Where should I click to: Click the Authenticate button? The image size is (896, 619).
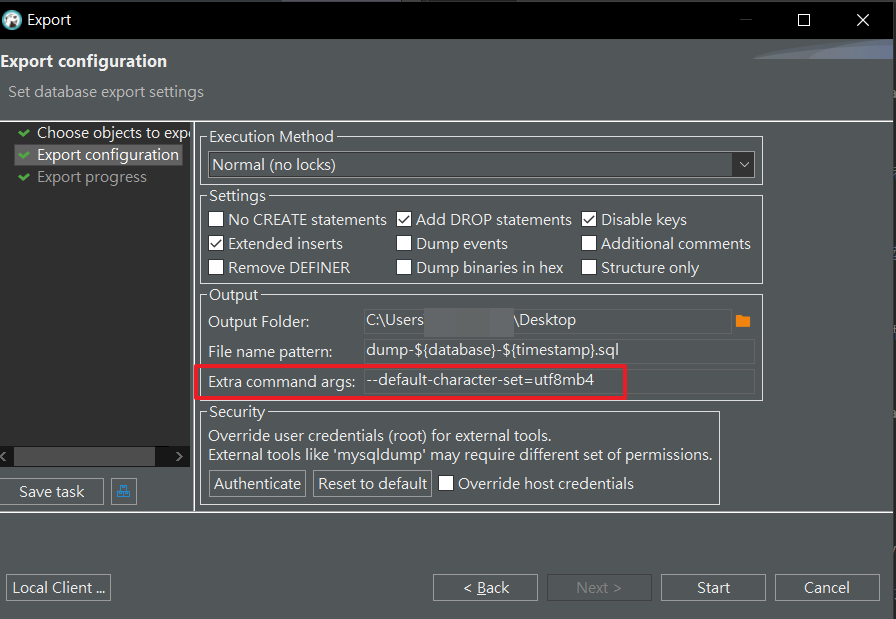[x=257, y=483]
